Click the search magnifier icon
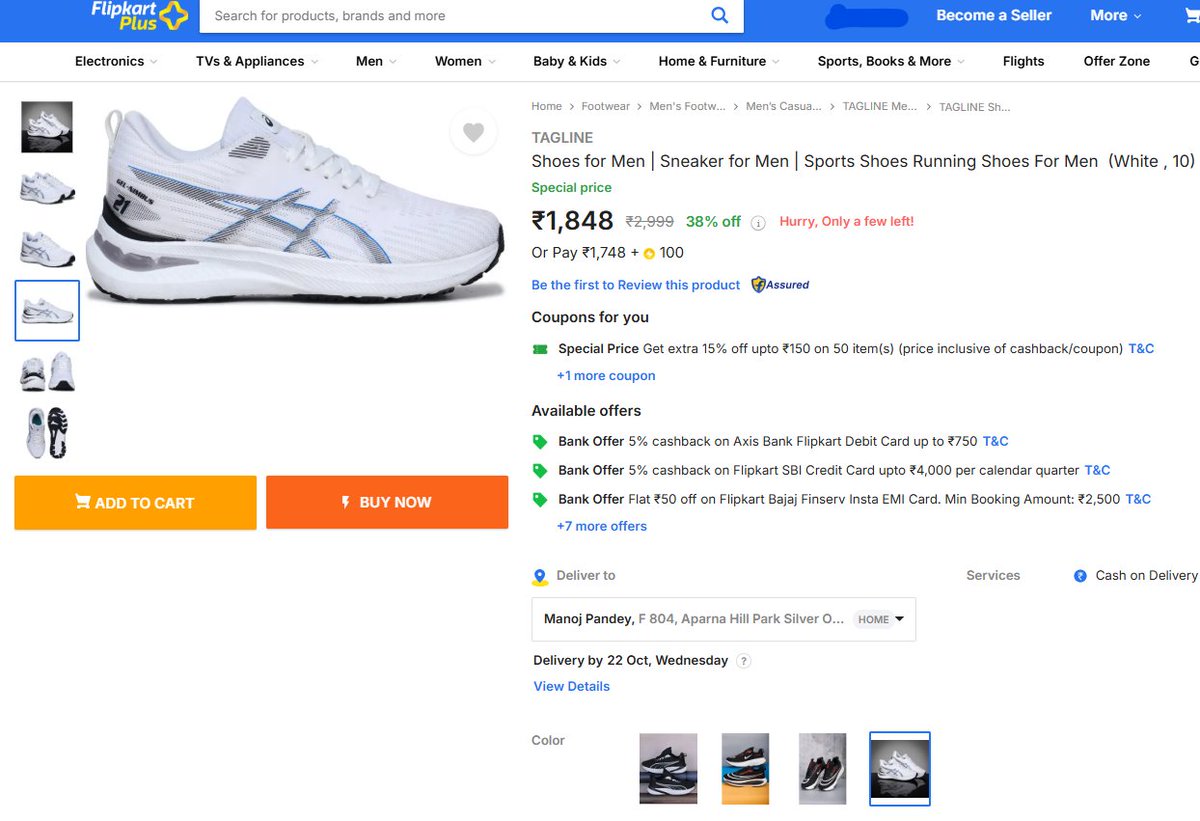Image resolution: width=1200 pixels, height=821 pixels. 719,15
